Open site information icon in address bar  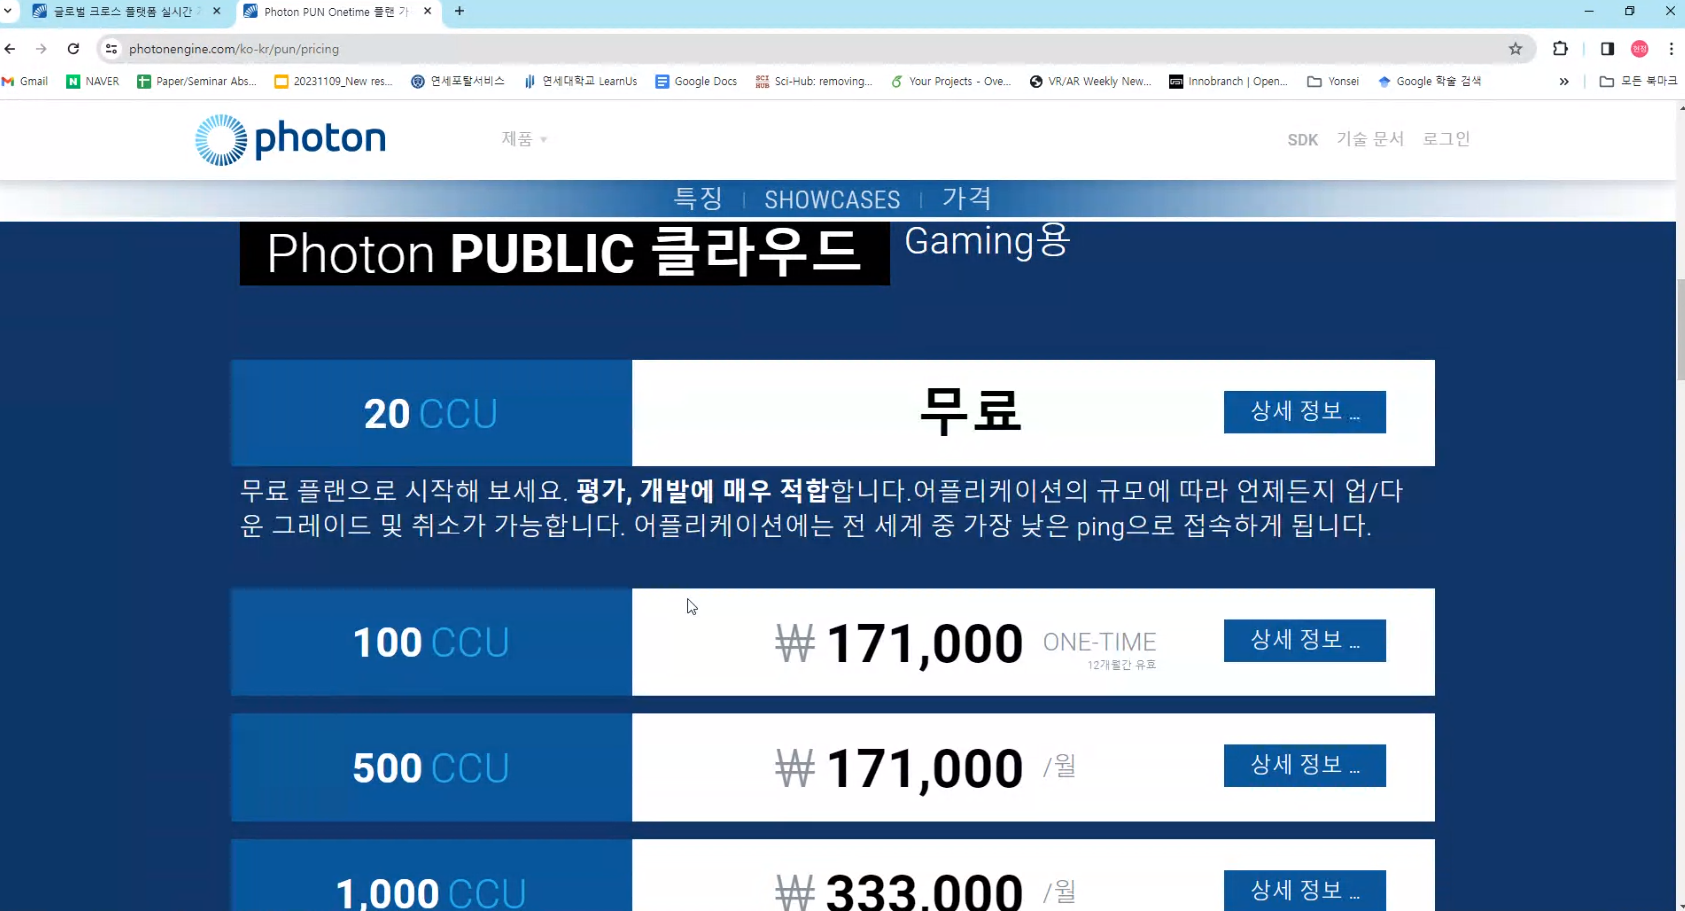111,48
